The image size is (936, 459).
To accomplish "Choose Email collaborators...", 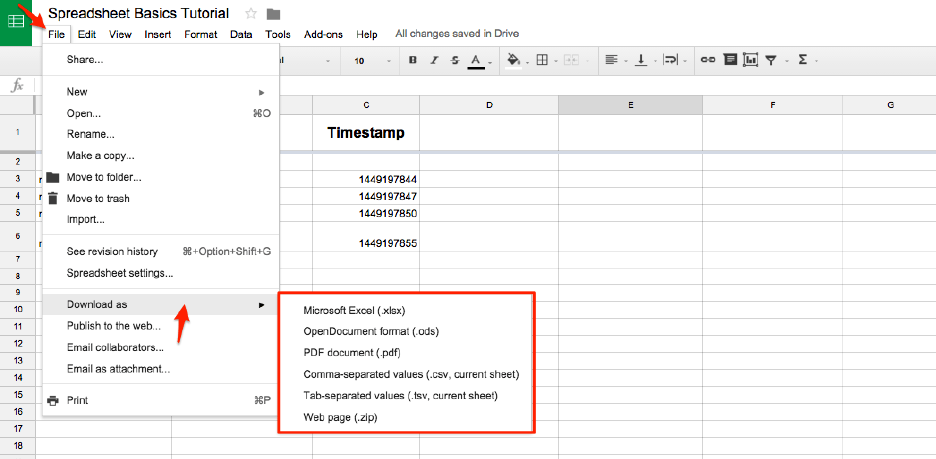I will point(161,347).
